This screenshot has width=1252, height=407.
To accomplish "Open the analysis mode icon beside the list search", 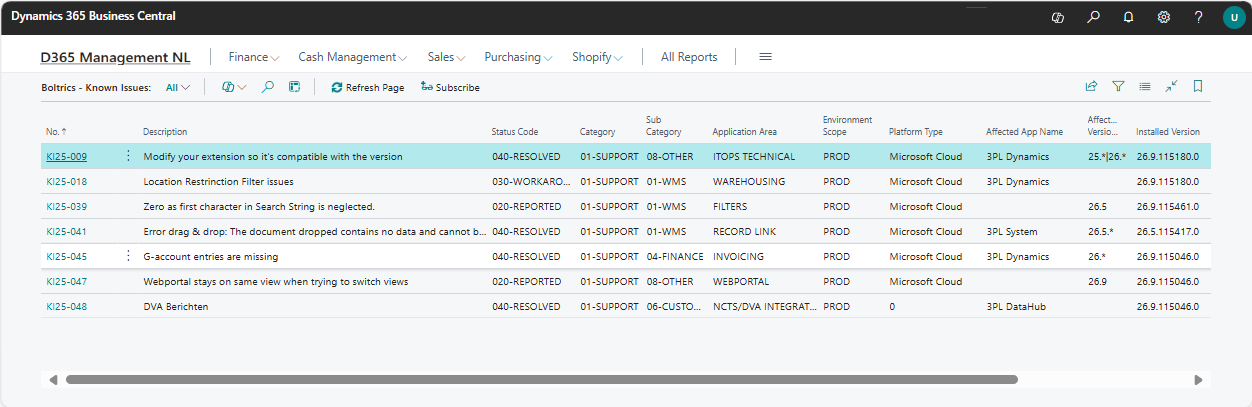I will tap(294, 87).
